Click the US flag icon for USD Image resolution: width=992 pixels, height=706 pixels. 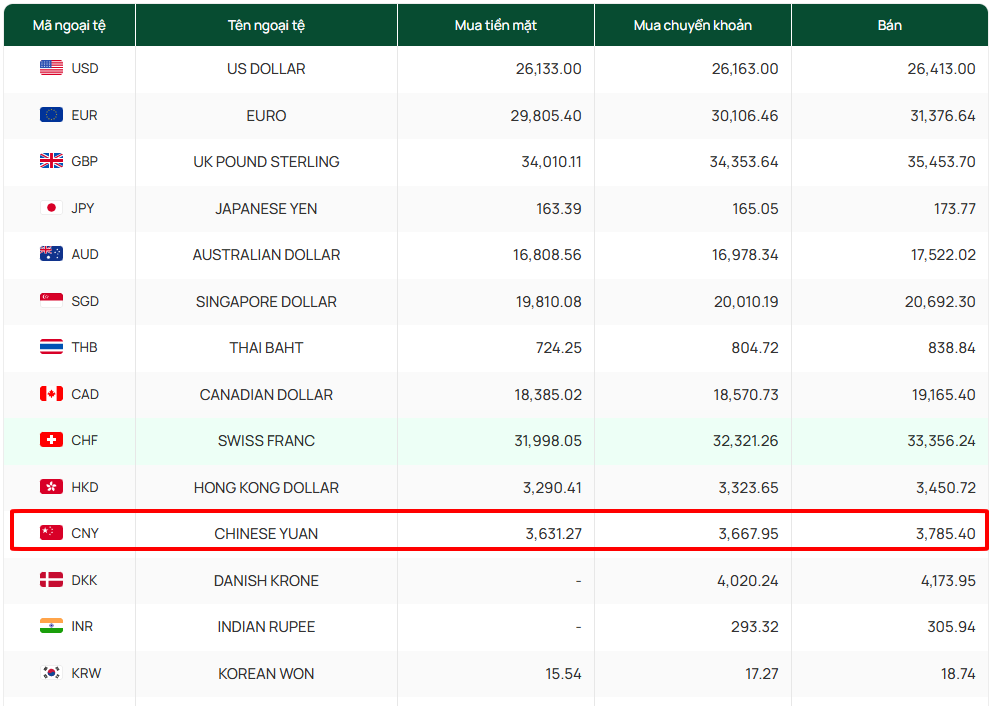coord(51,68)
